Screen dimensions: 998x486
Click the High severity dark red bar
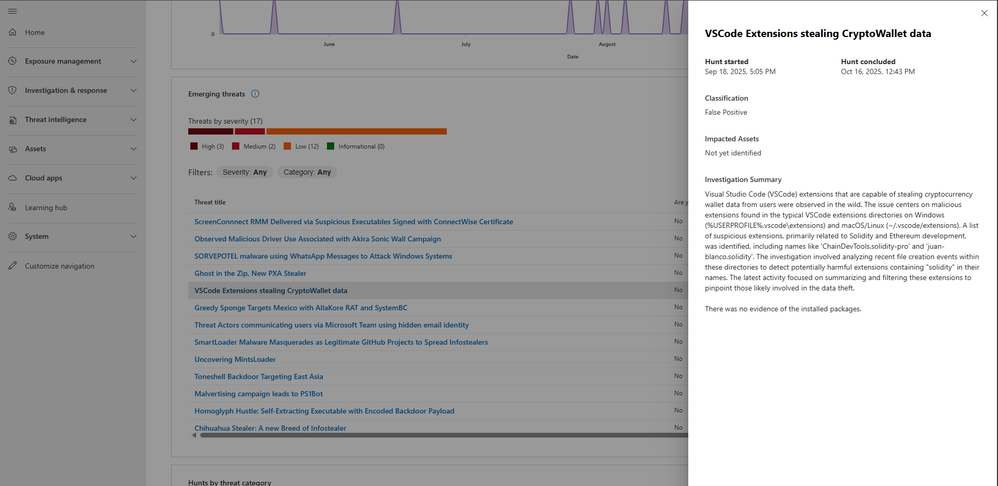point(211,131)
